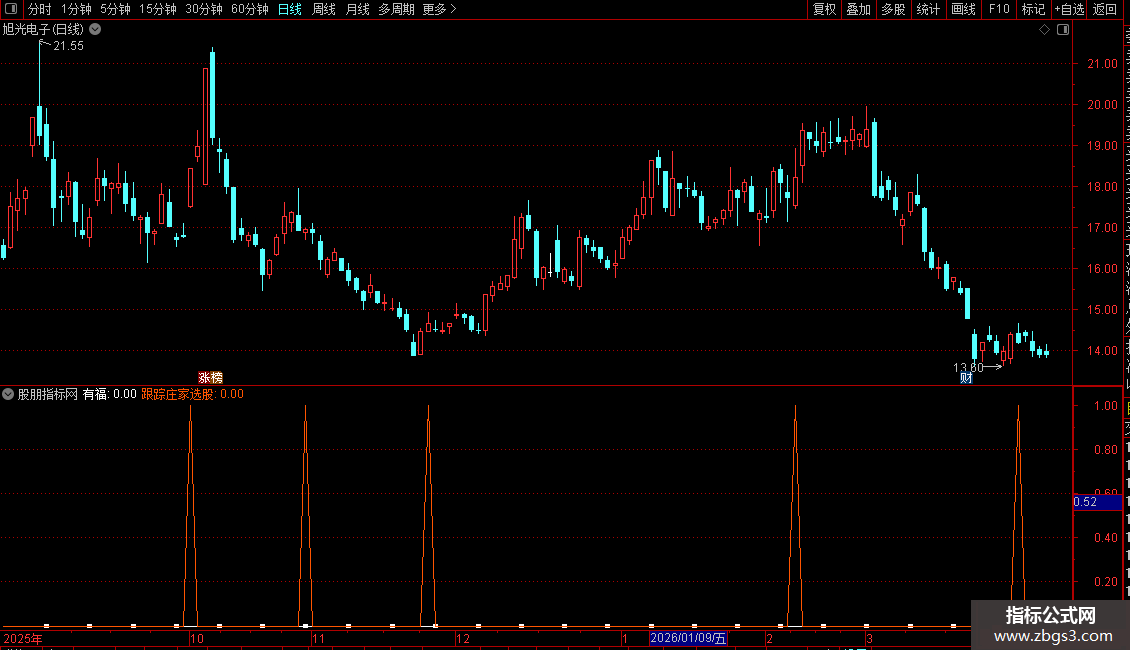The image size is (1130, 650).
Task: Expand the 更多 periods menu
Action: point(440,9)
